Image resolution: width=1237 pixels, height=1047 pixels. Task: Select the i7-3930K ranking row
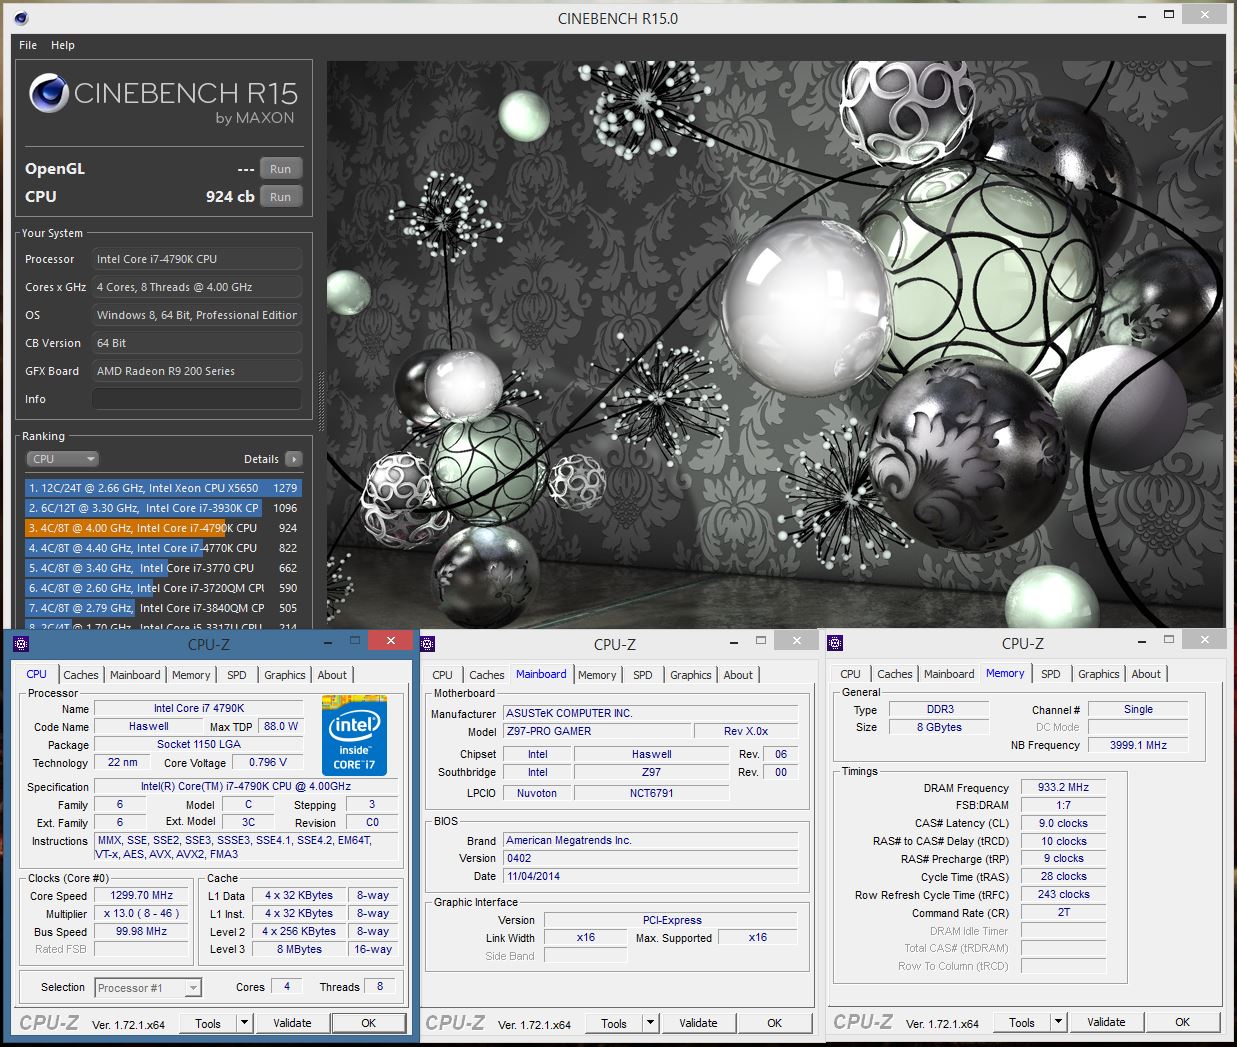tap(163, 508)
